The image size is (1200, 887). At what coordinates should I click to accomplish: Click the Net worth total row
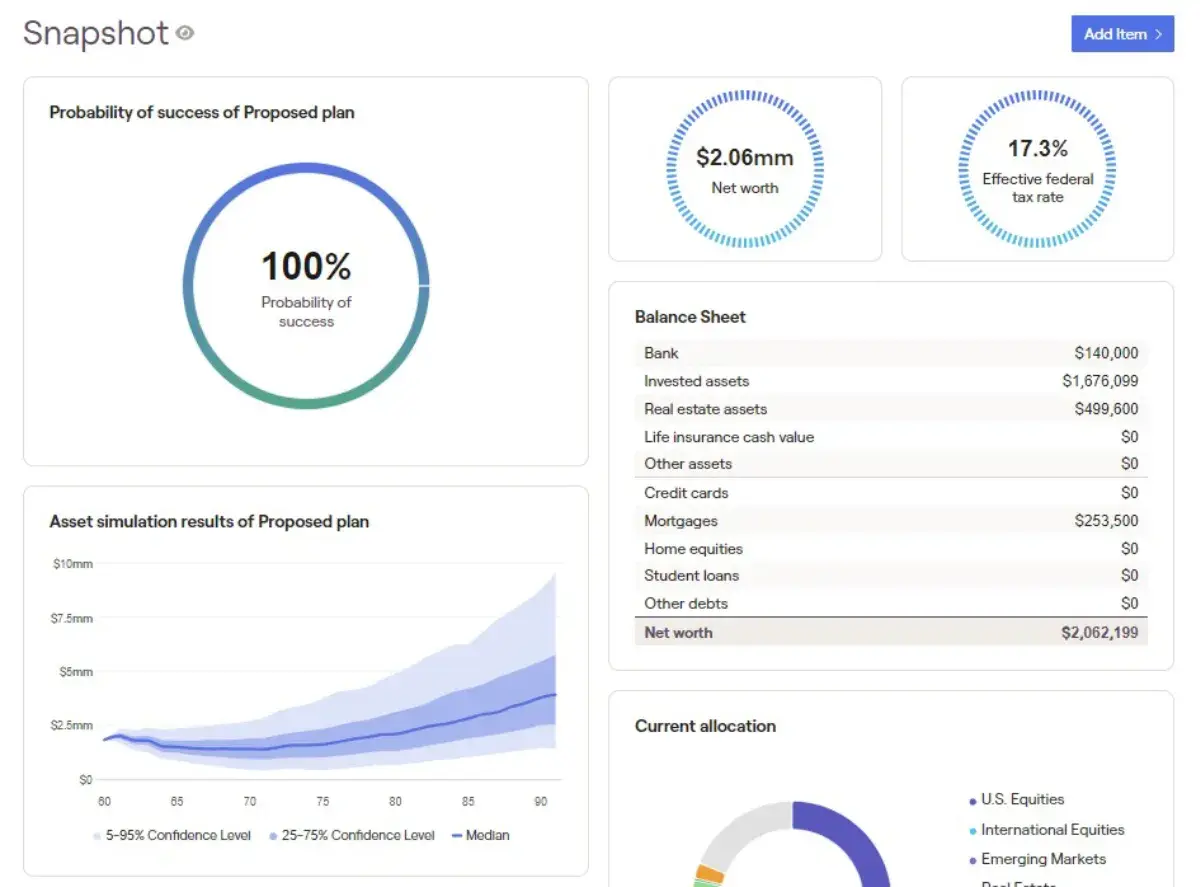click(x=890, y=633)
